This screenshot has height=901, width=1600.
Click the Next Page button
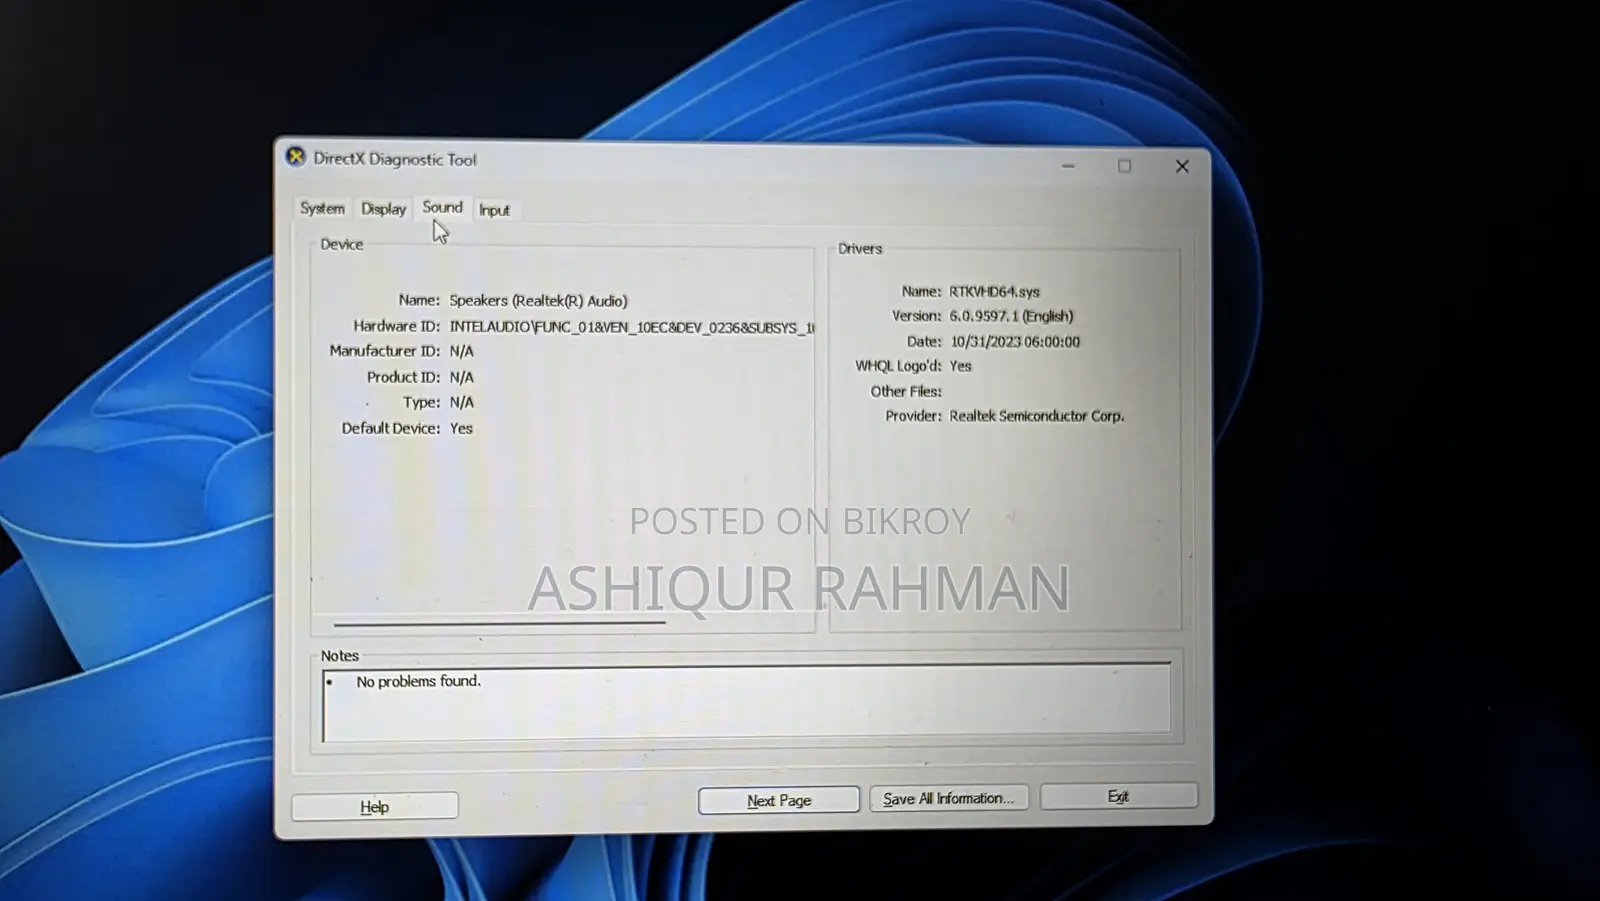point(779,800)
